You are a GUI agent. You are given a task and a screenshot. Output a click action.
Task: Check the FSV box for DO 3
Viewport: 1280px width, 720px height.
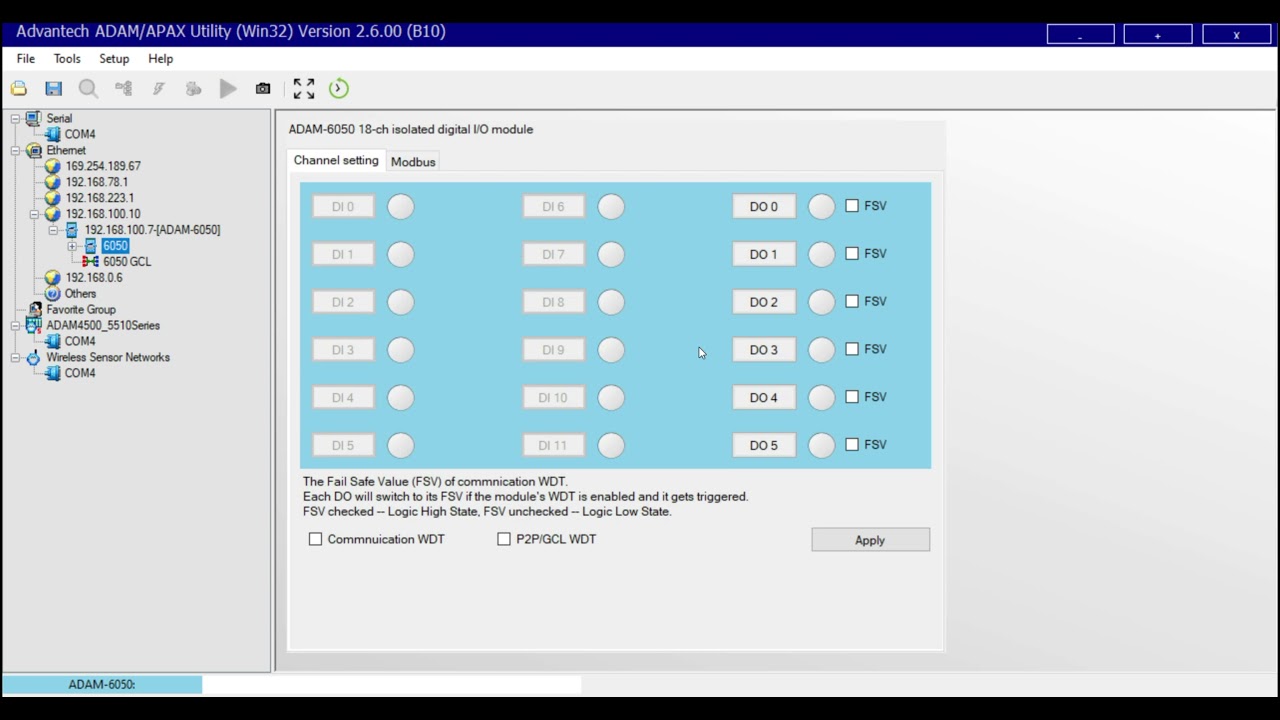852,349
